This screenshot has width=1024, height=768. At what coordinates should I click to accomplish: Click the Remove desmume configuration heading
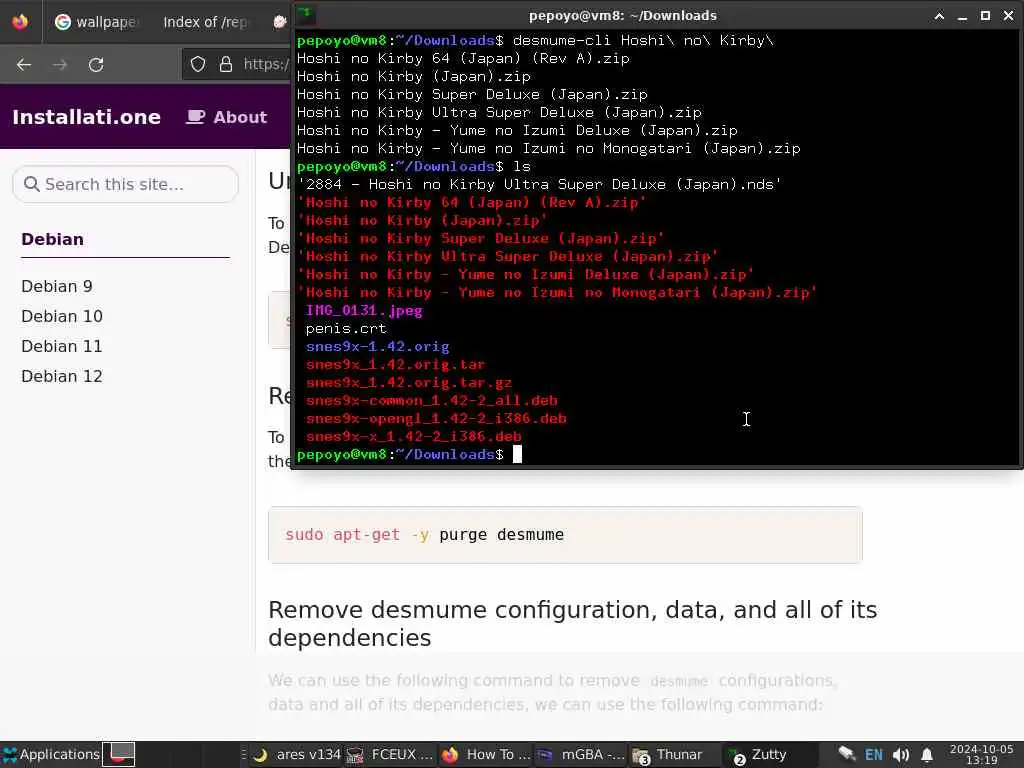pyautogui.click(x=572, y=623)
